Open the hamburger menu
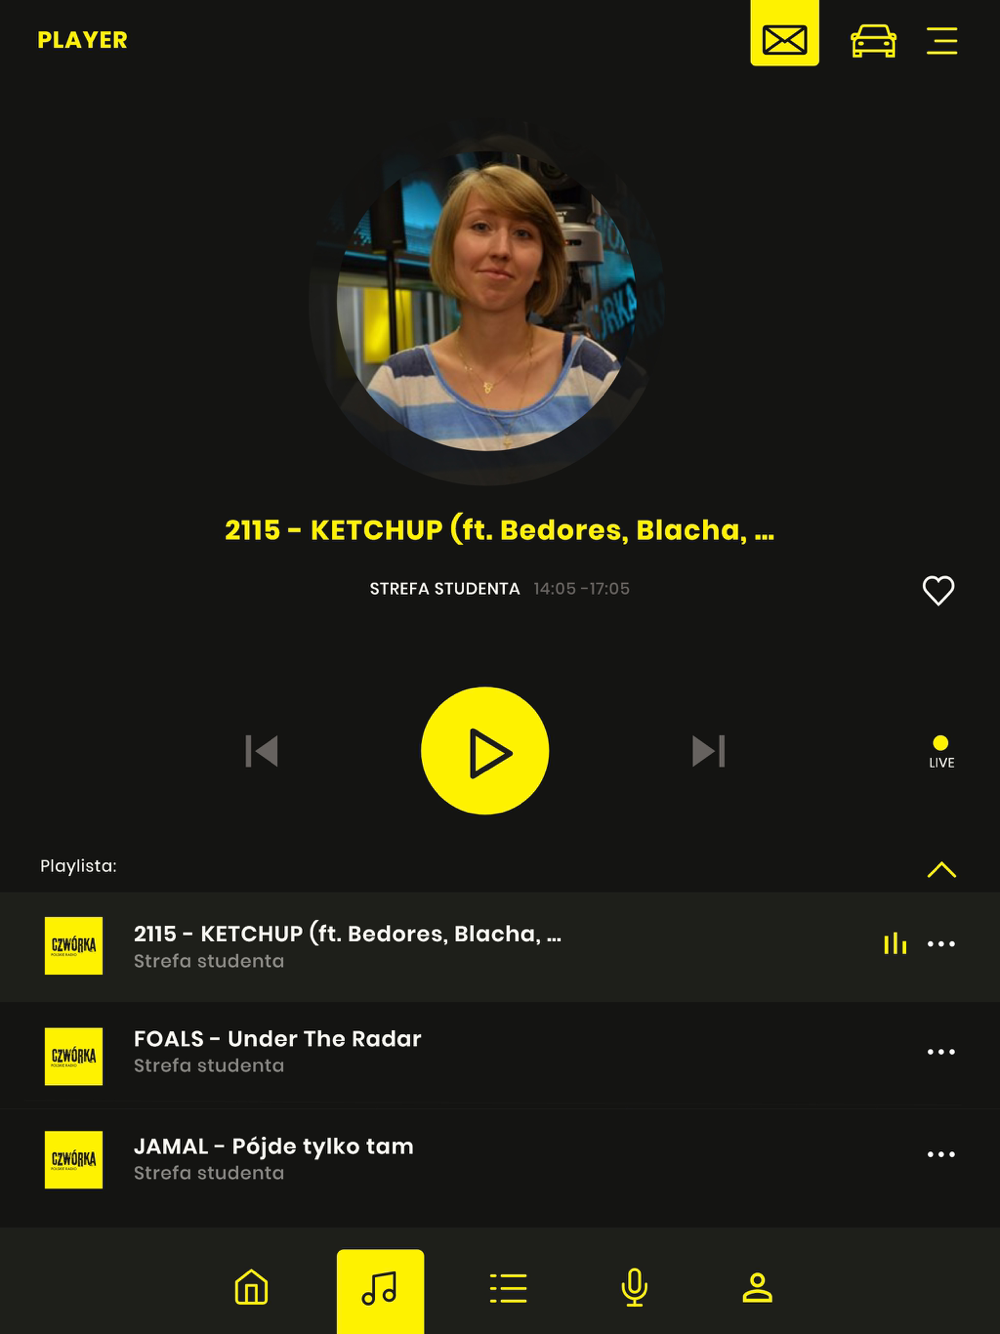The image size is (1000, 1334). [x=942, y=41]
